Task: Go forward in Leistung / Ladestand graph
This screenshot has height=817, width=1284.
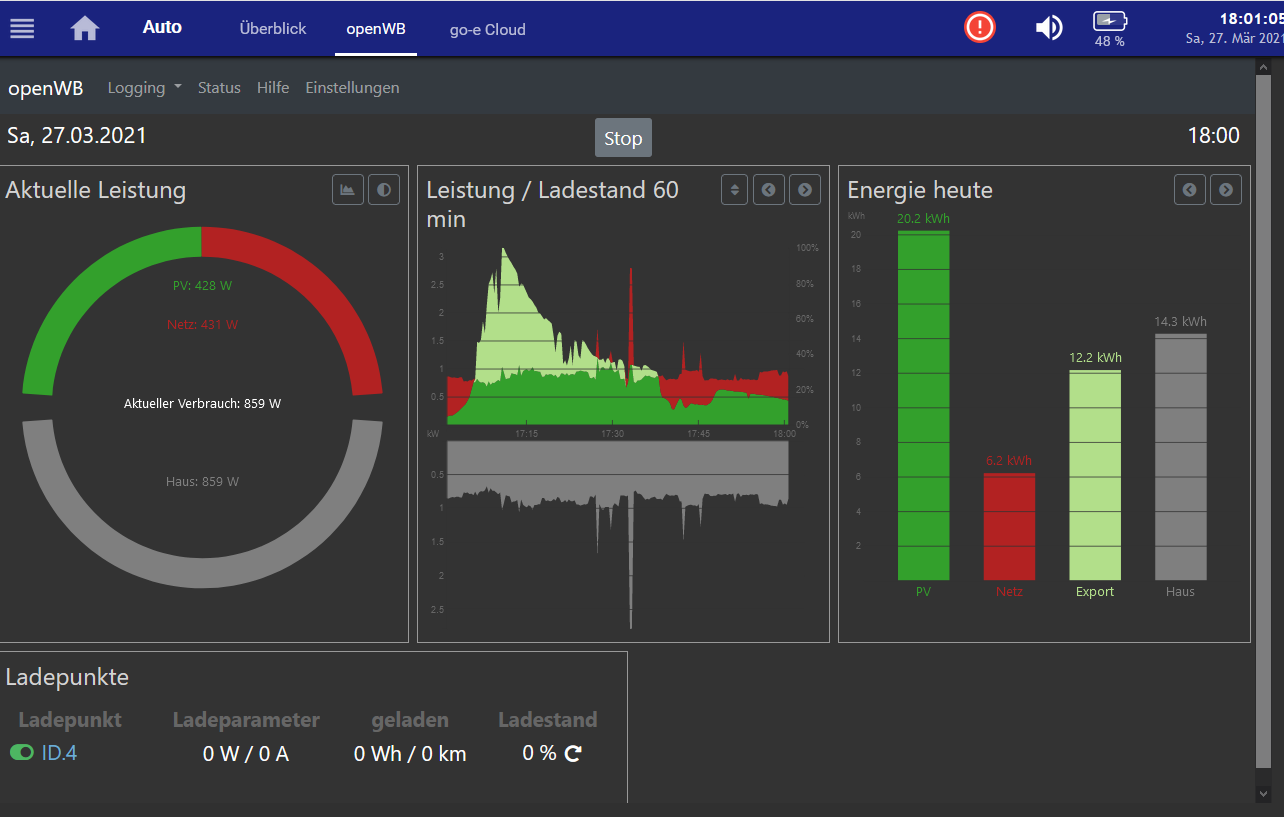Action: (805, 189)
